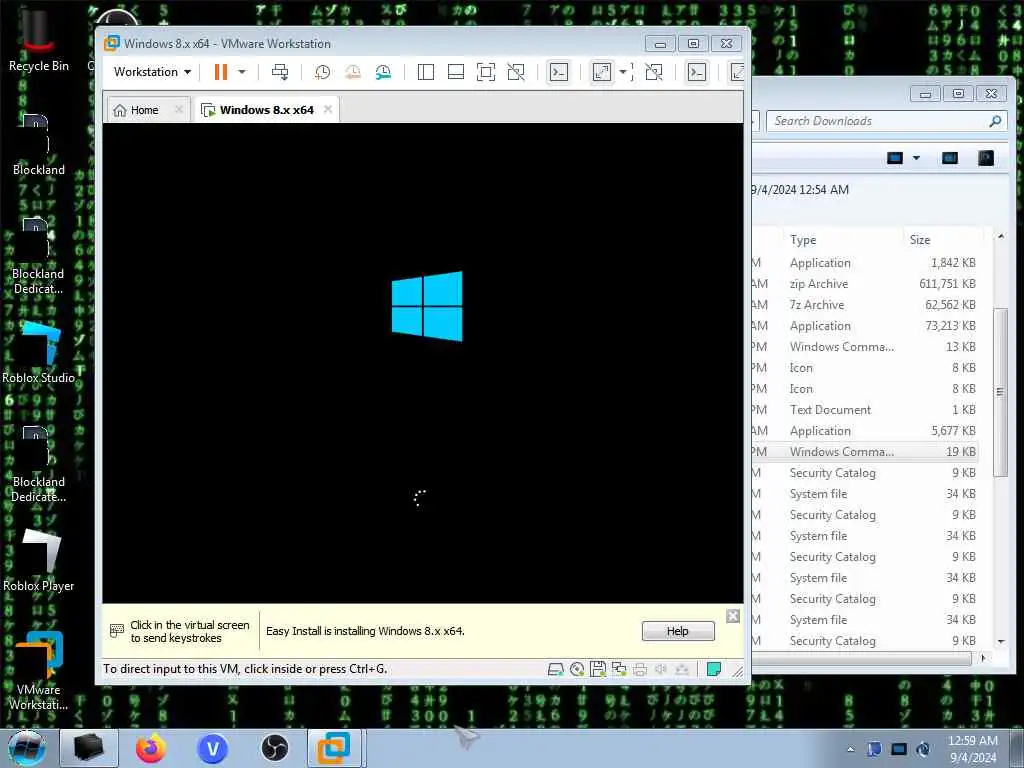Dismiss the Easy Install notification bar
This screenshot has width=1024, height=768.
coord(733,616)
